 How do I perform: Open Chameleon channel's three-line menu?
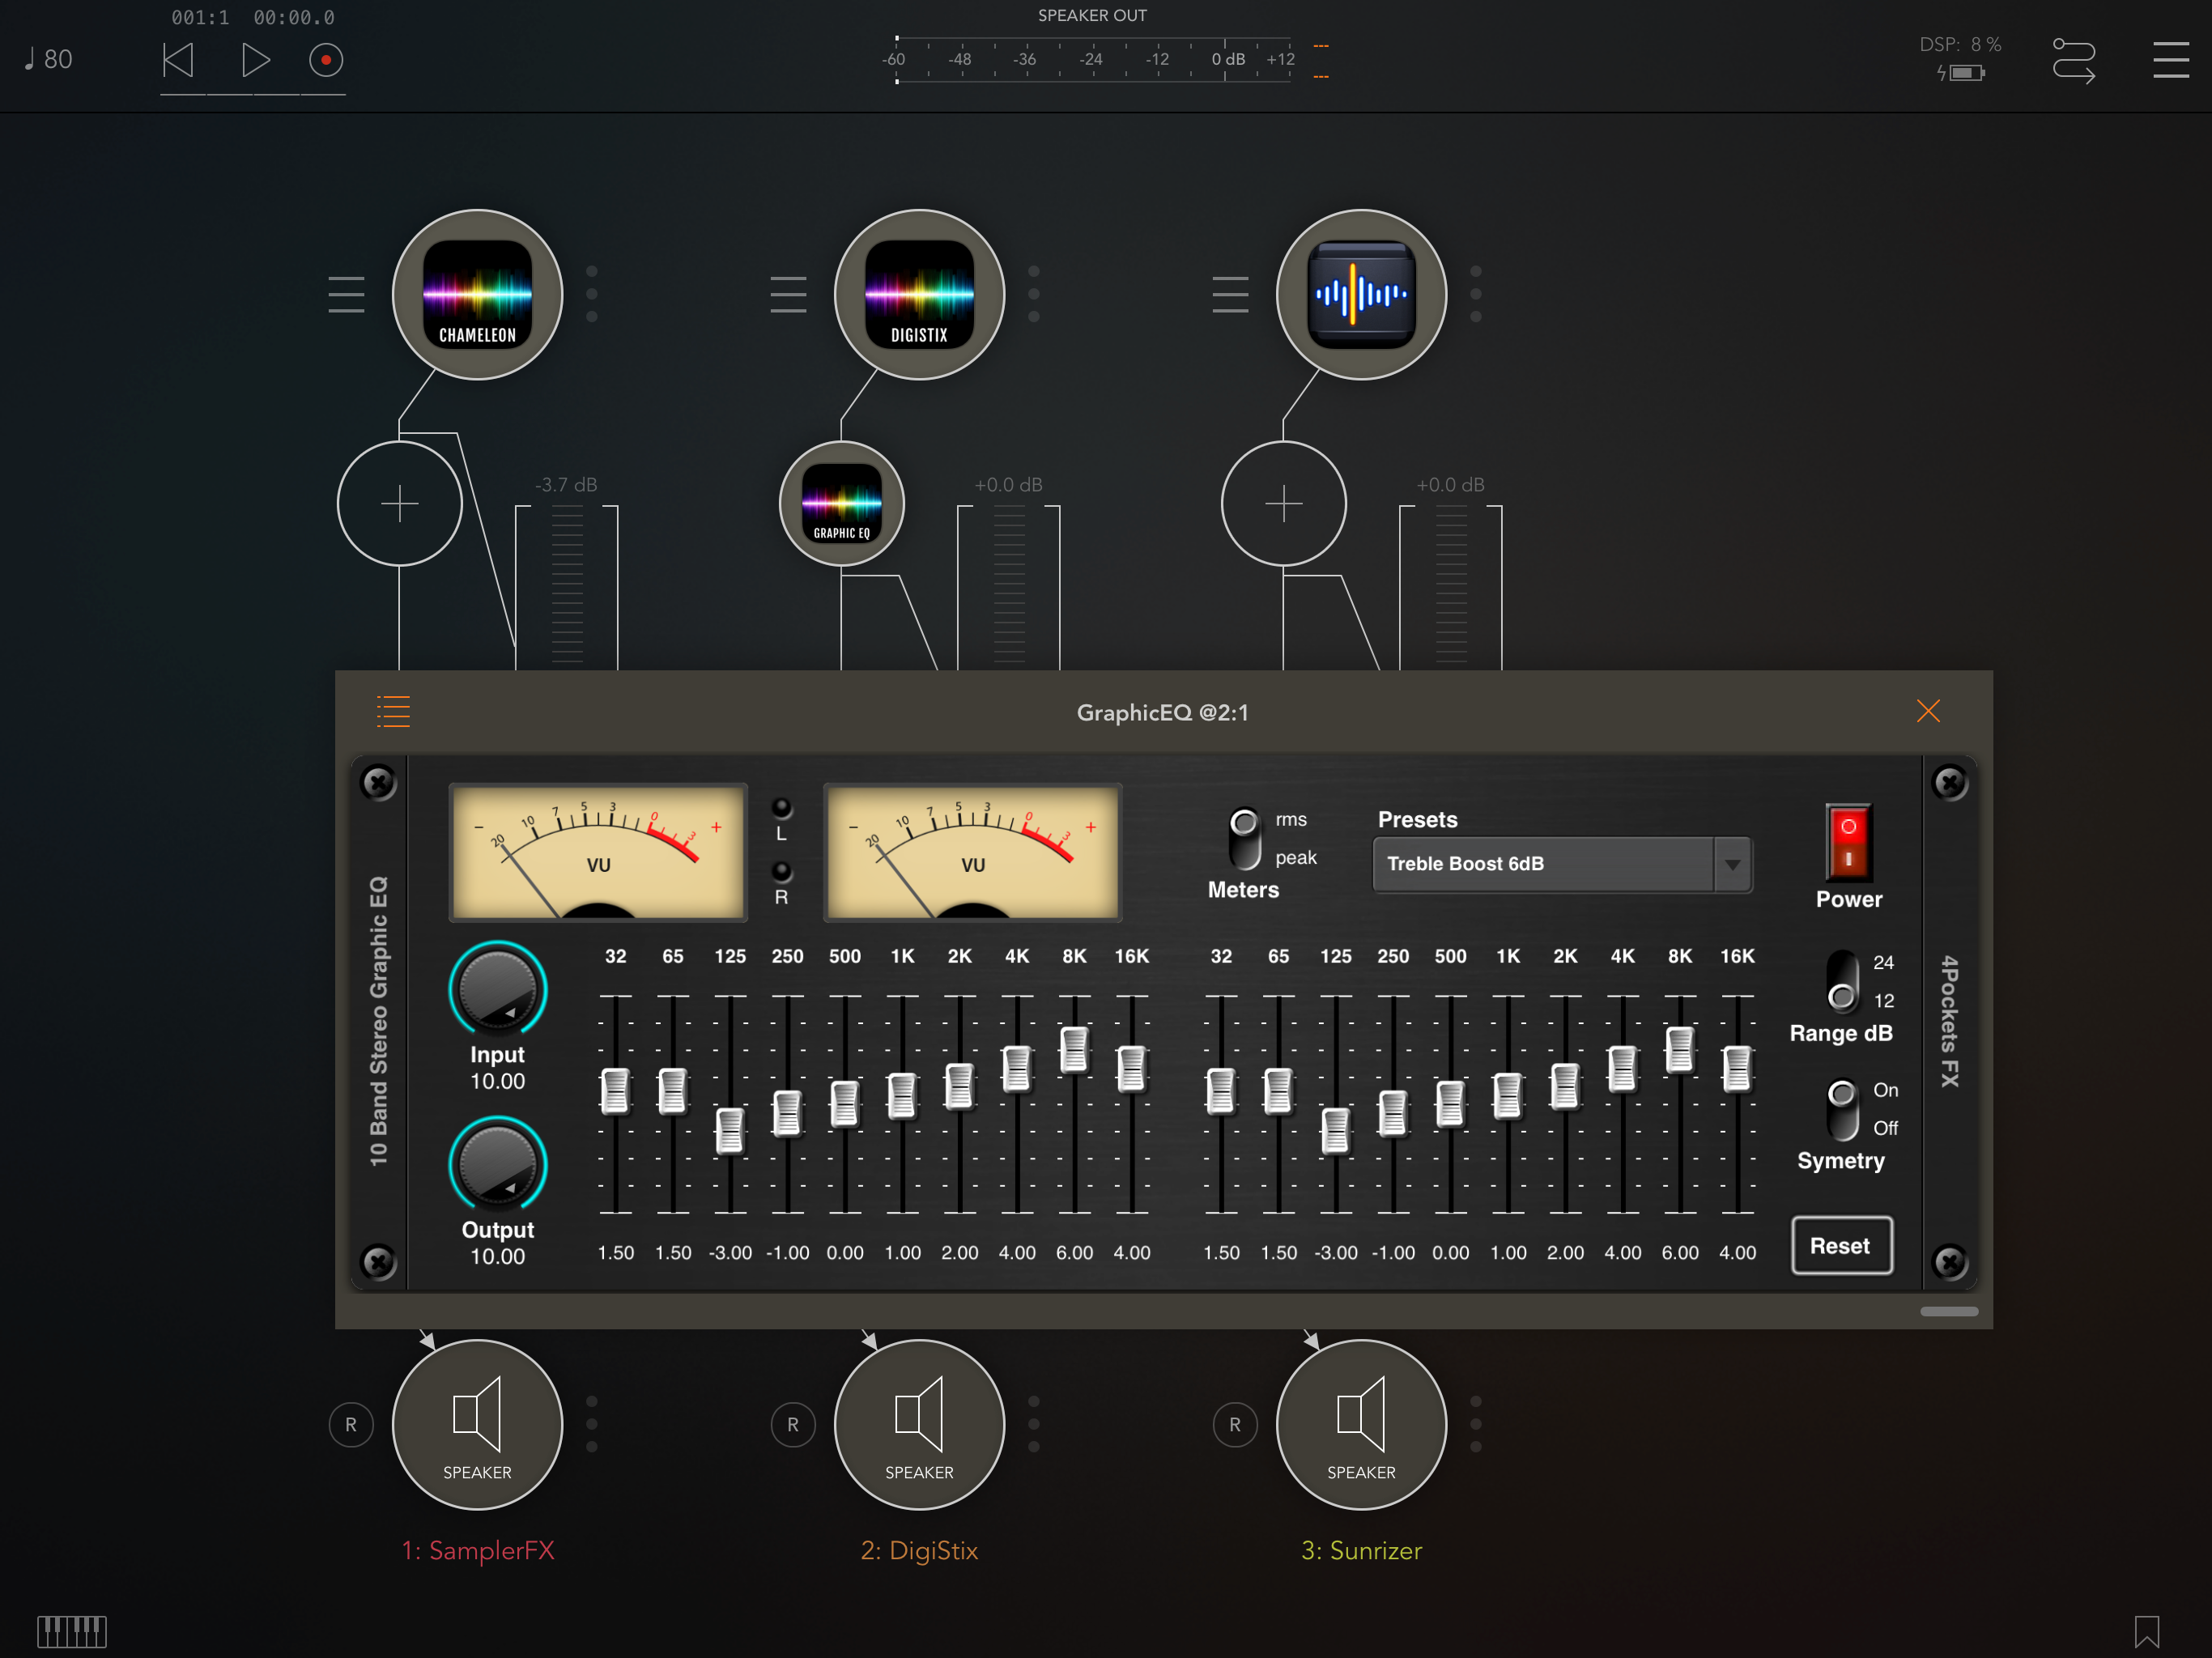pos(346,295)
